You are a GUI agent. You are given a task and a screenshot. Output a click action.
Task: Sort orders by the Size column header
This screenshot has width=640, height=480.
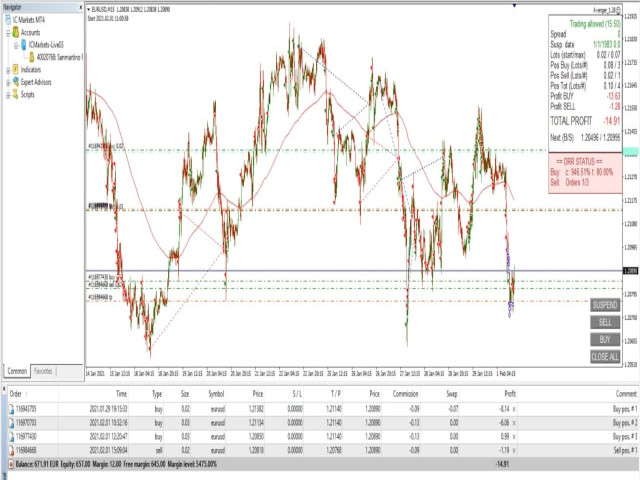point(185,394)
